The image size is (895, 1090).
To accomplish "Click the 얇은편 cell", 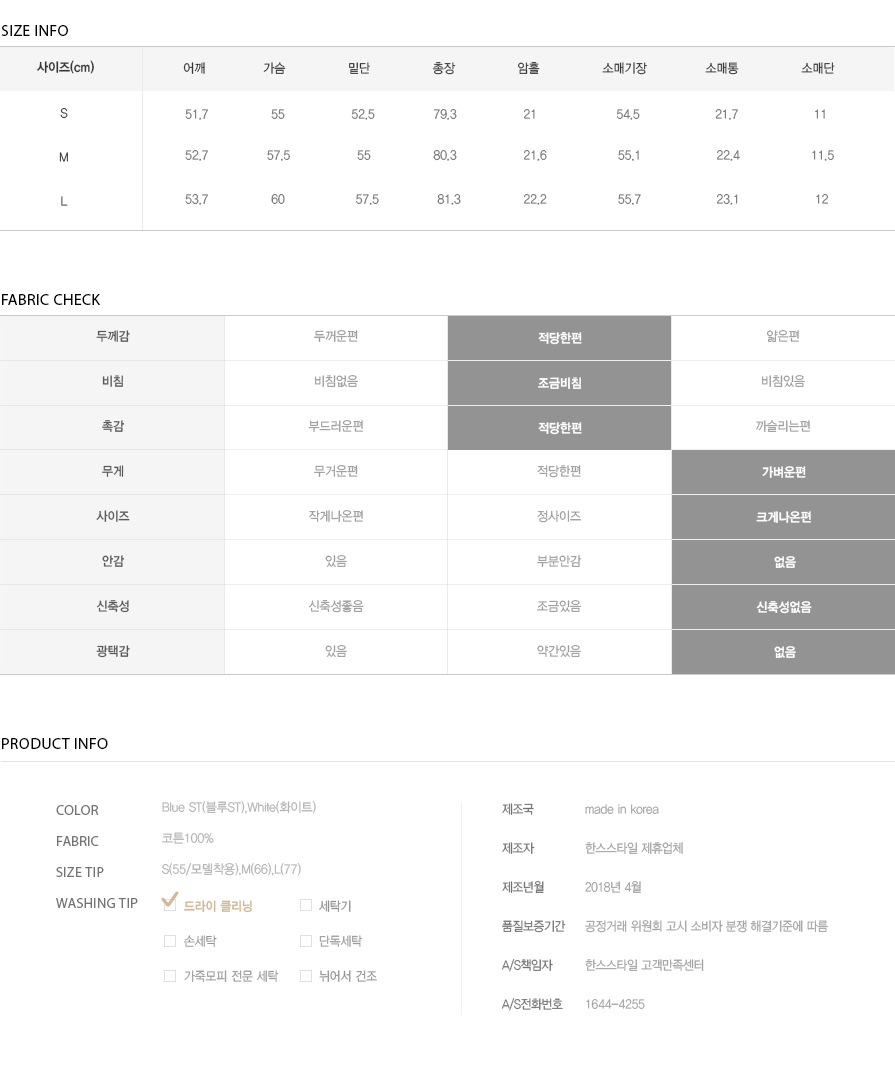I will (x=783, y=336).
